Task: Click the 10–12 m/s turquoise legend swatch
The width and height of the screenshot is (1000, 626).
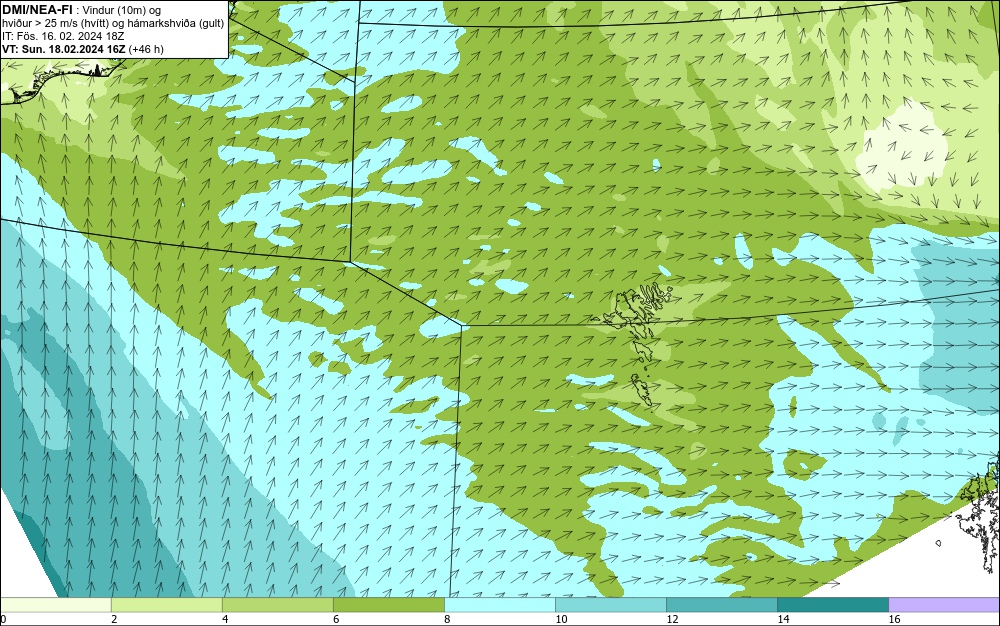Action: [610, 605]
